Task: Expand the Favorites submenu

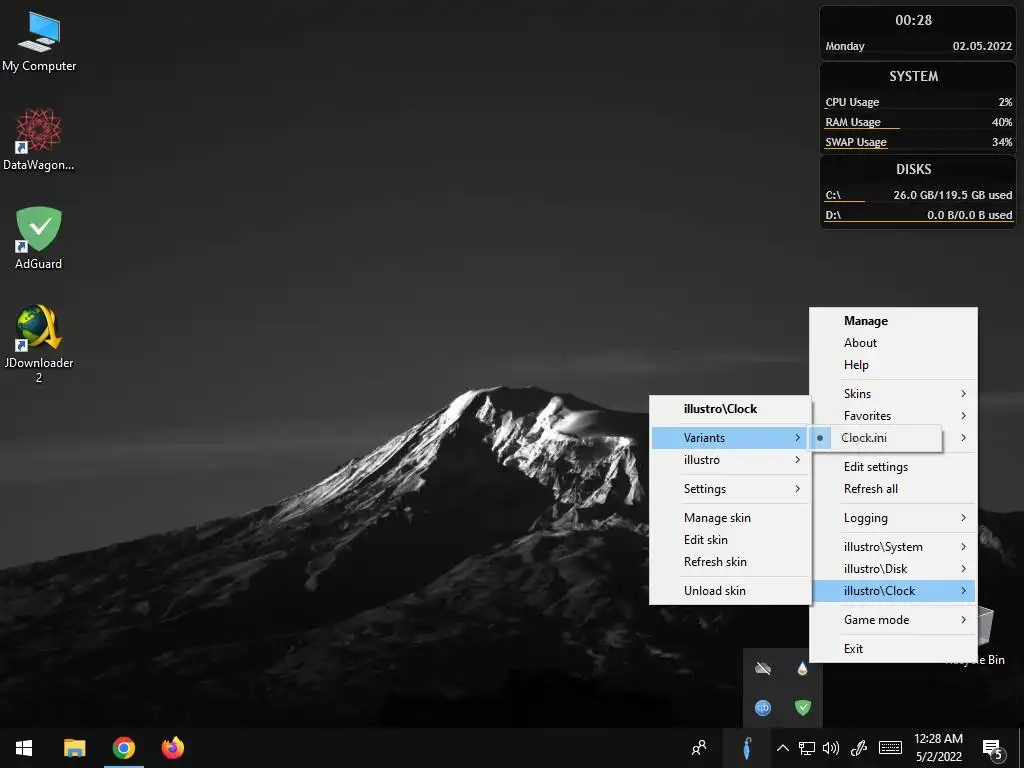Action: 893,415
